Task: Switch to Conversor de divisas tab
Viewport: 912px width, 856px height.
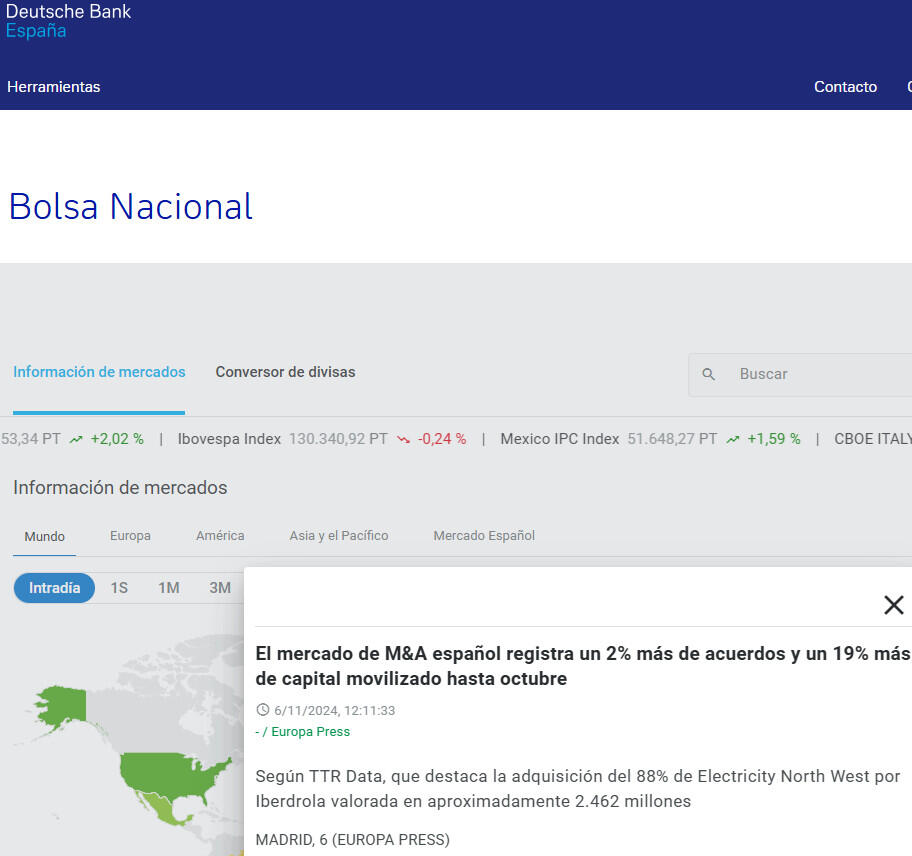Action: [285, 372]
